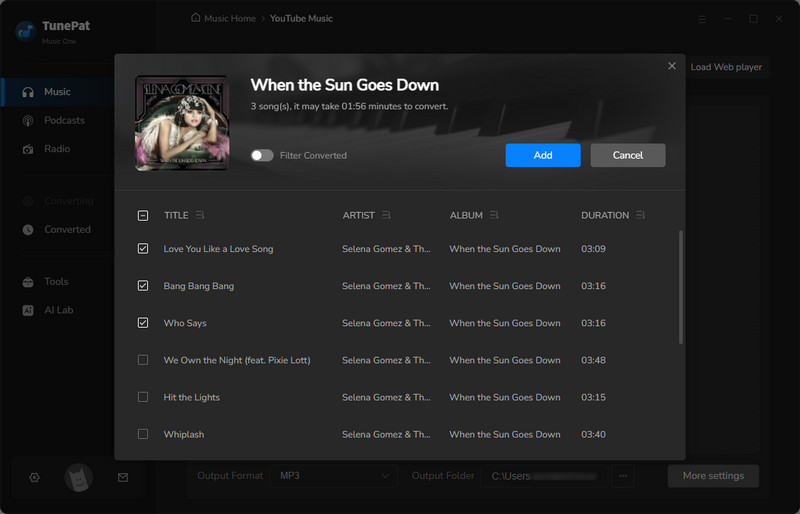Screen dimensions: 800x514
Task: Click the 'Bang Bang Bang' title
Action: [x=198, y=286]
